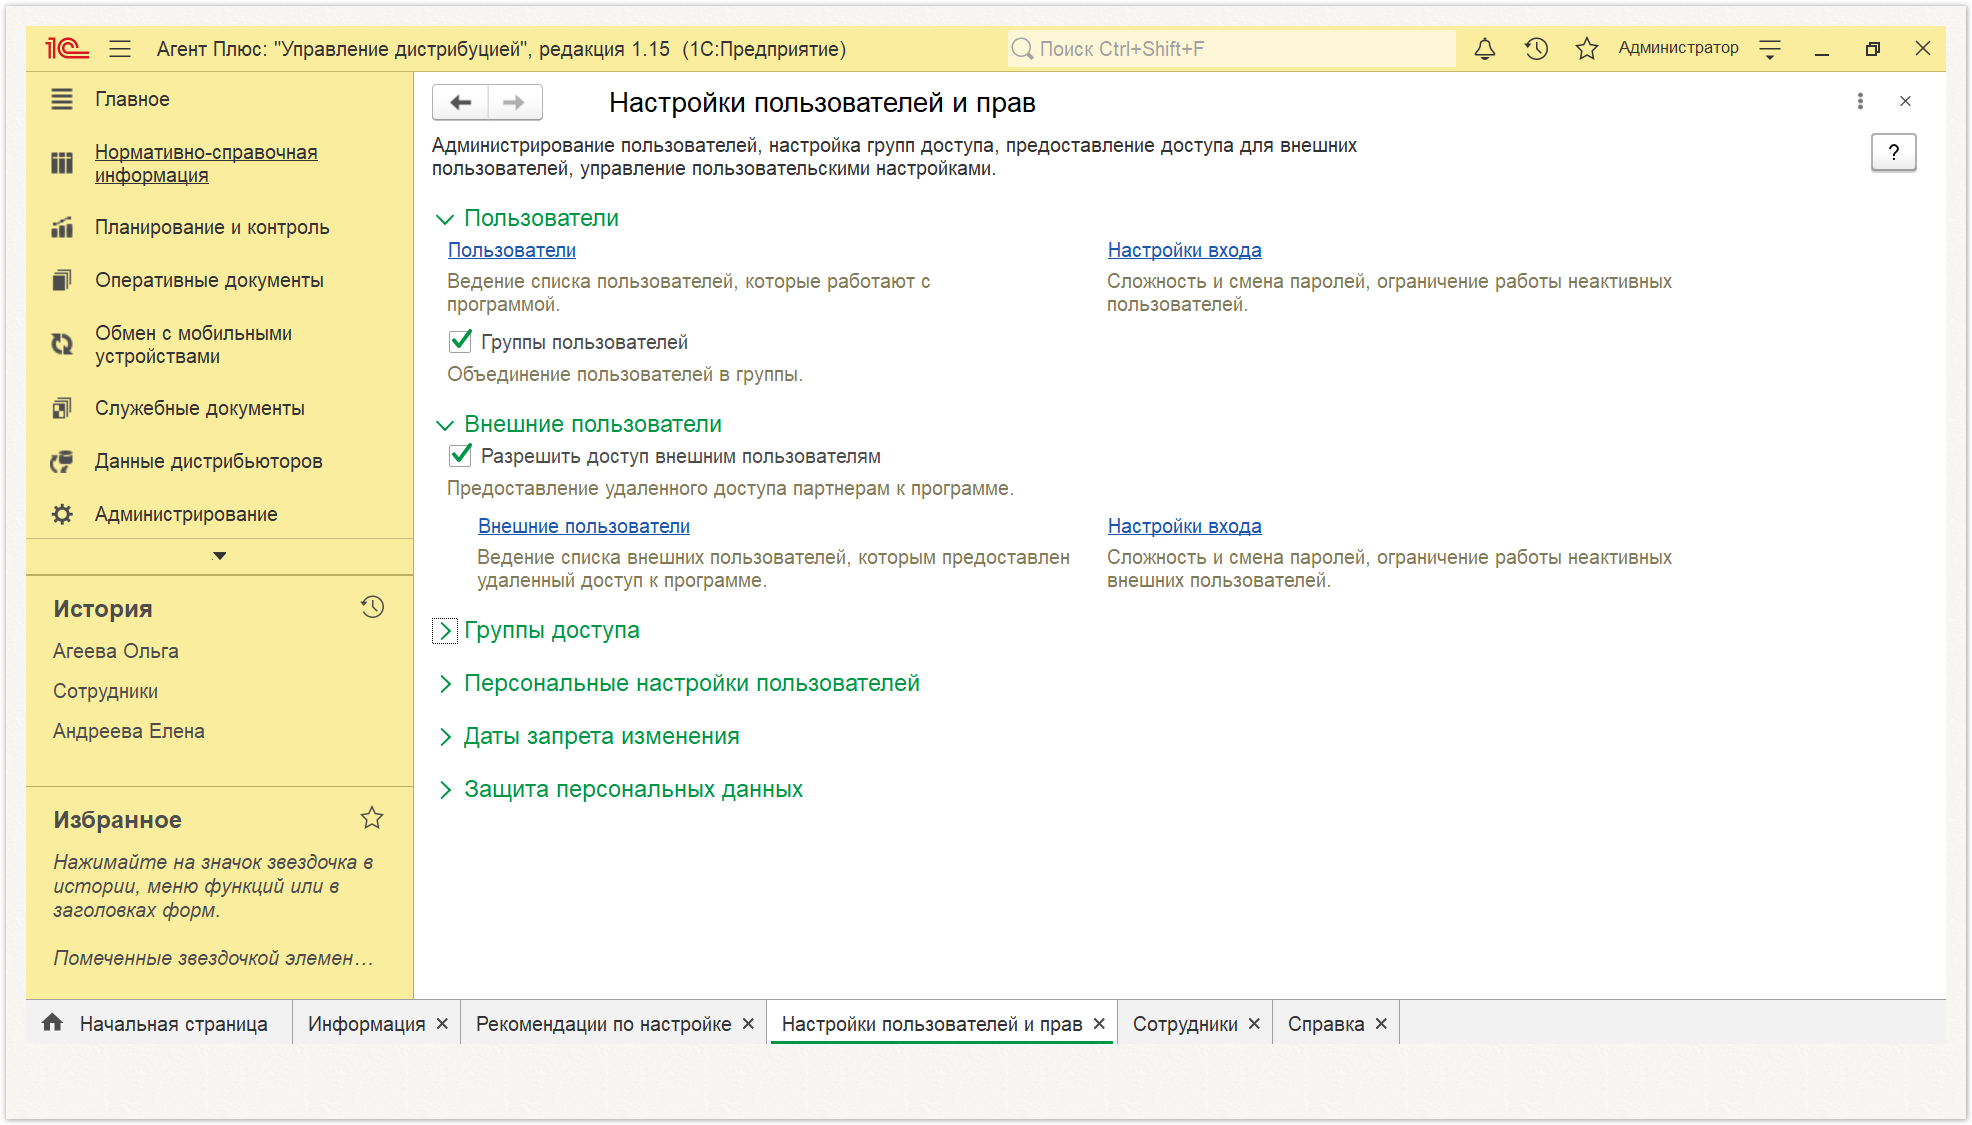Switch to the Справка tab
This screenshot has height=1125, width=1972.
click(1326, 1024)
